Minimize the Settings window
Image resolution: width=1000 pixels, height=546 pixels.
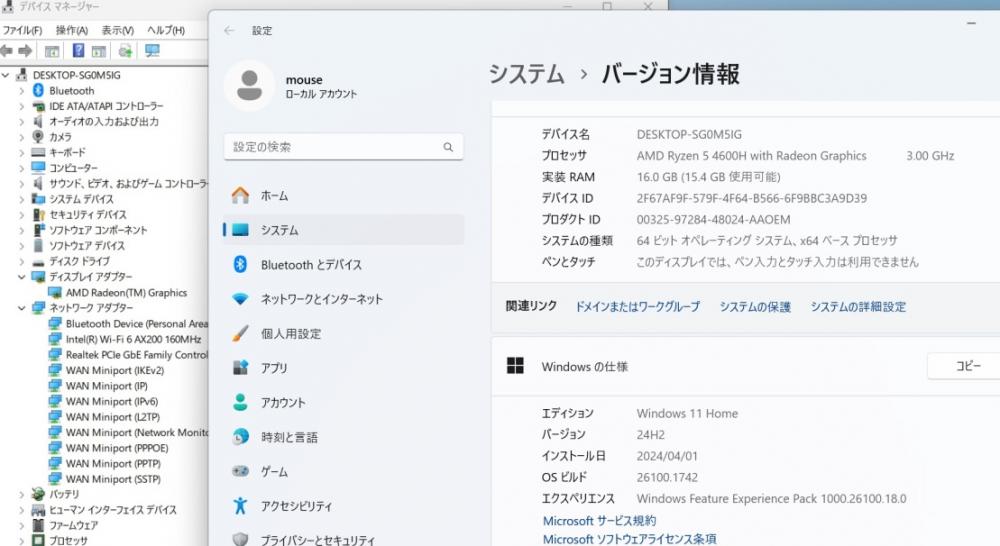[x=971, y=24]
